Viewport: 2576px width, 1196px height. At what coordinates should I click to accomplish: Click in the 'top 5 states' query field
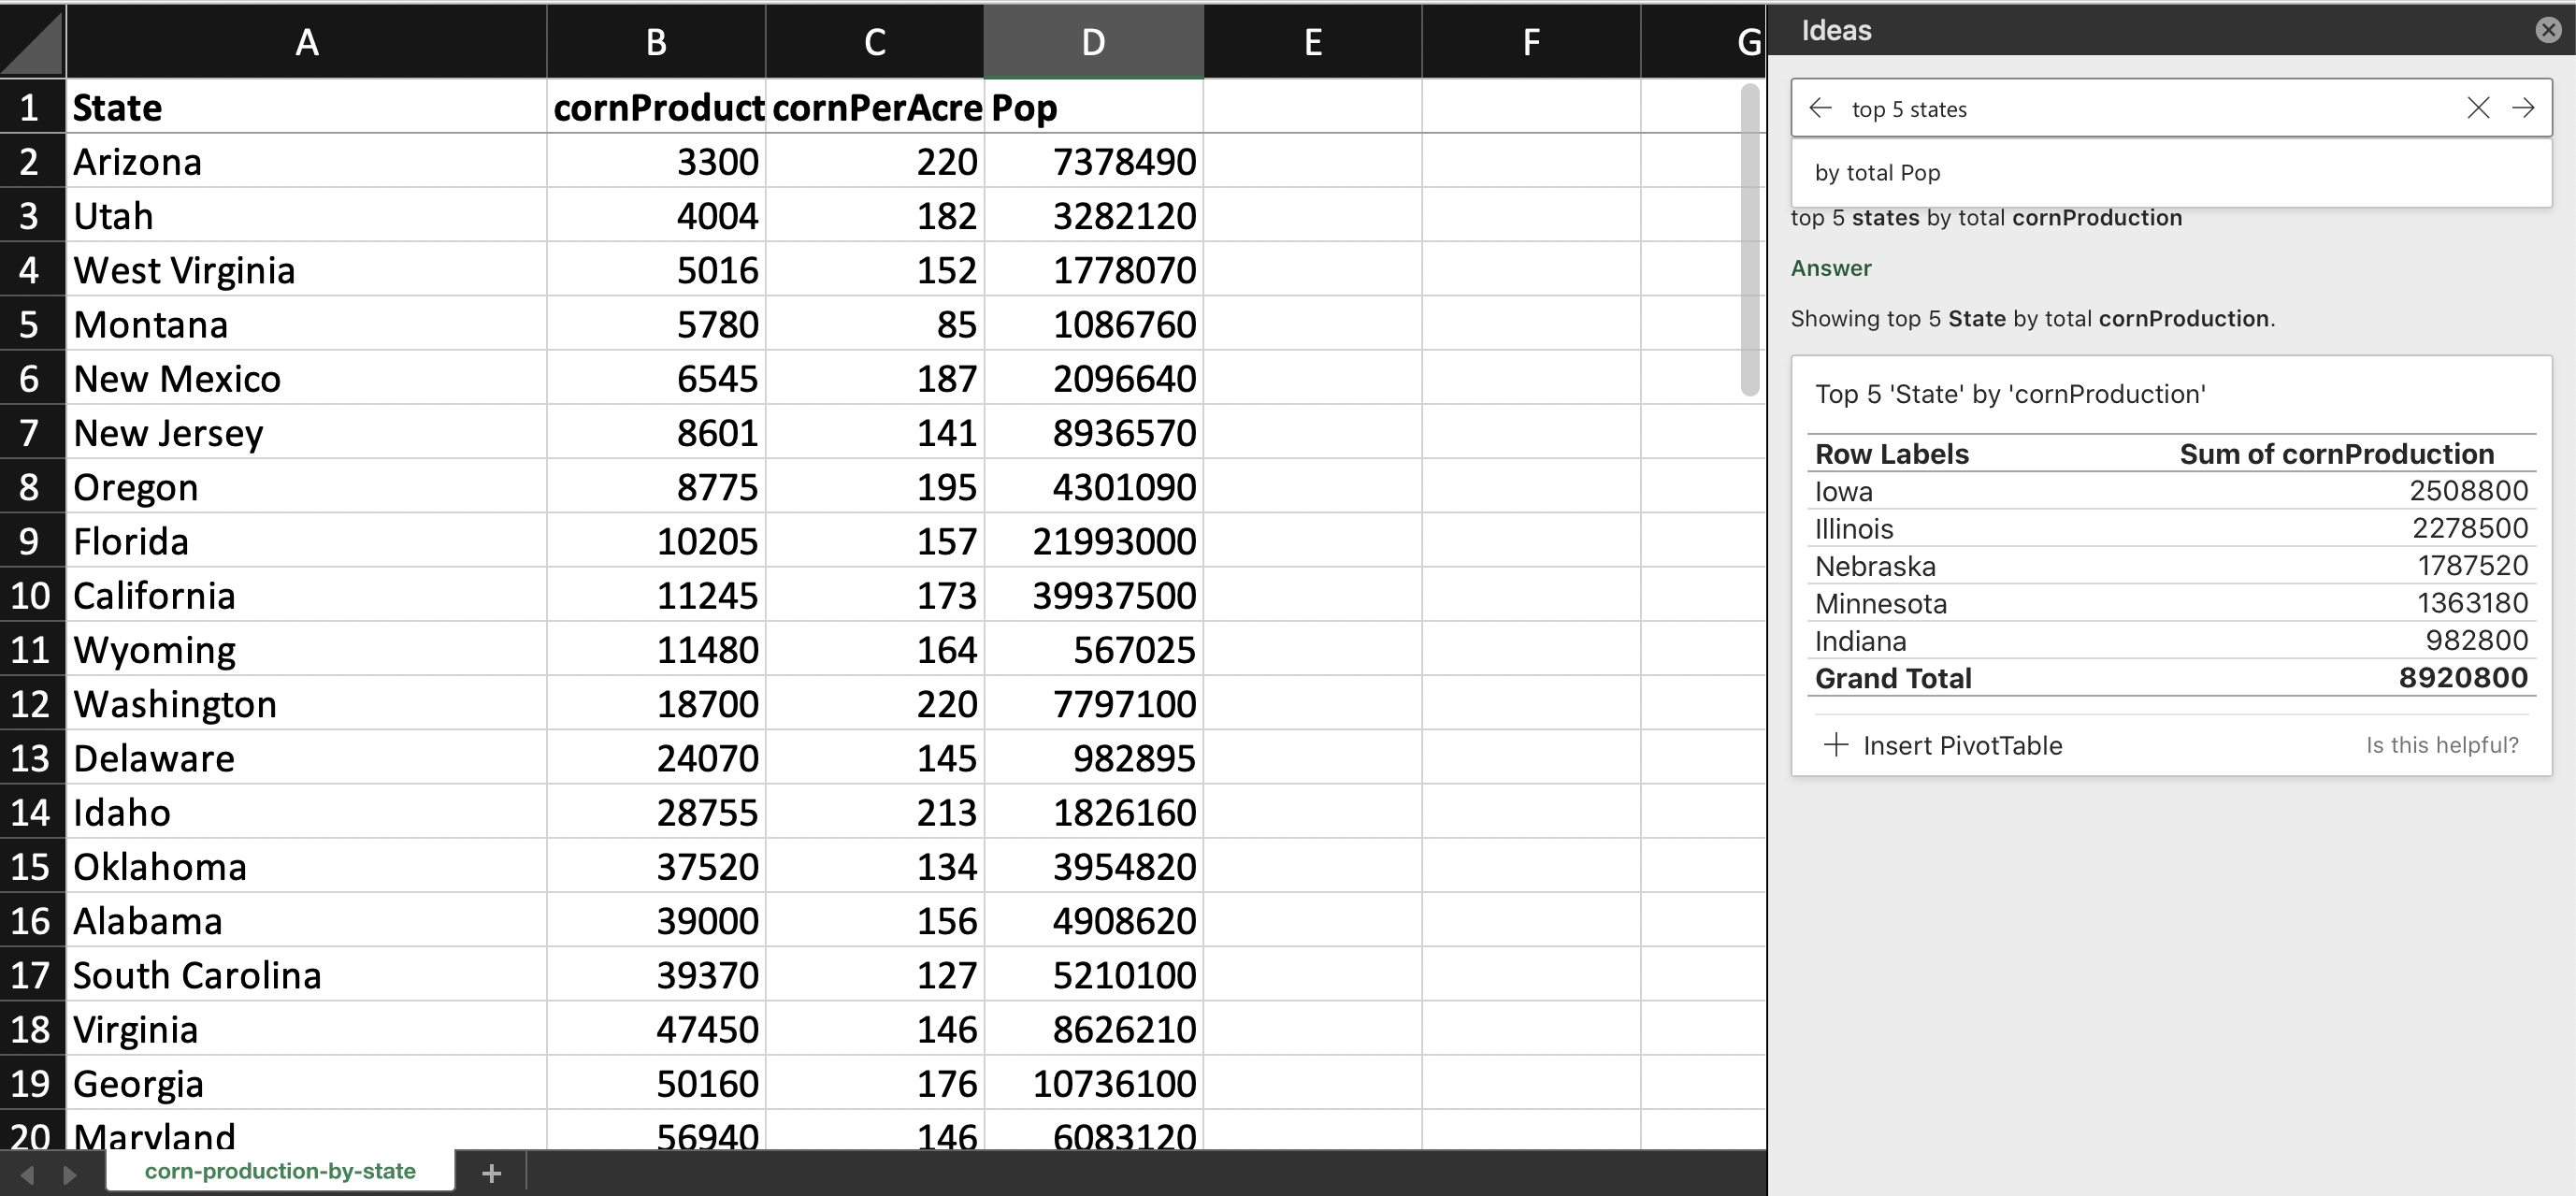[2150, 109]
